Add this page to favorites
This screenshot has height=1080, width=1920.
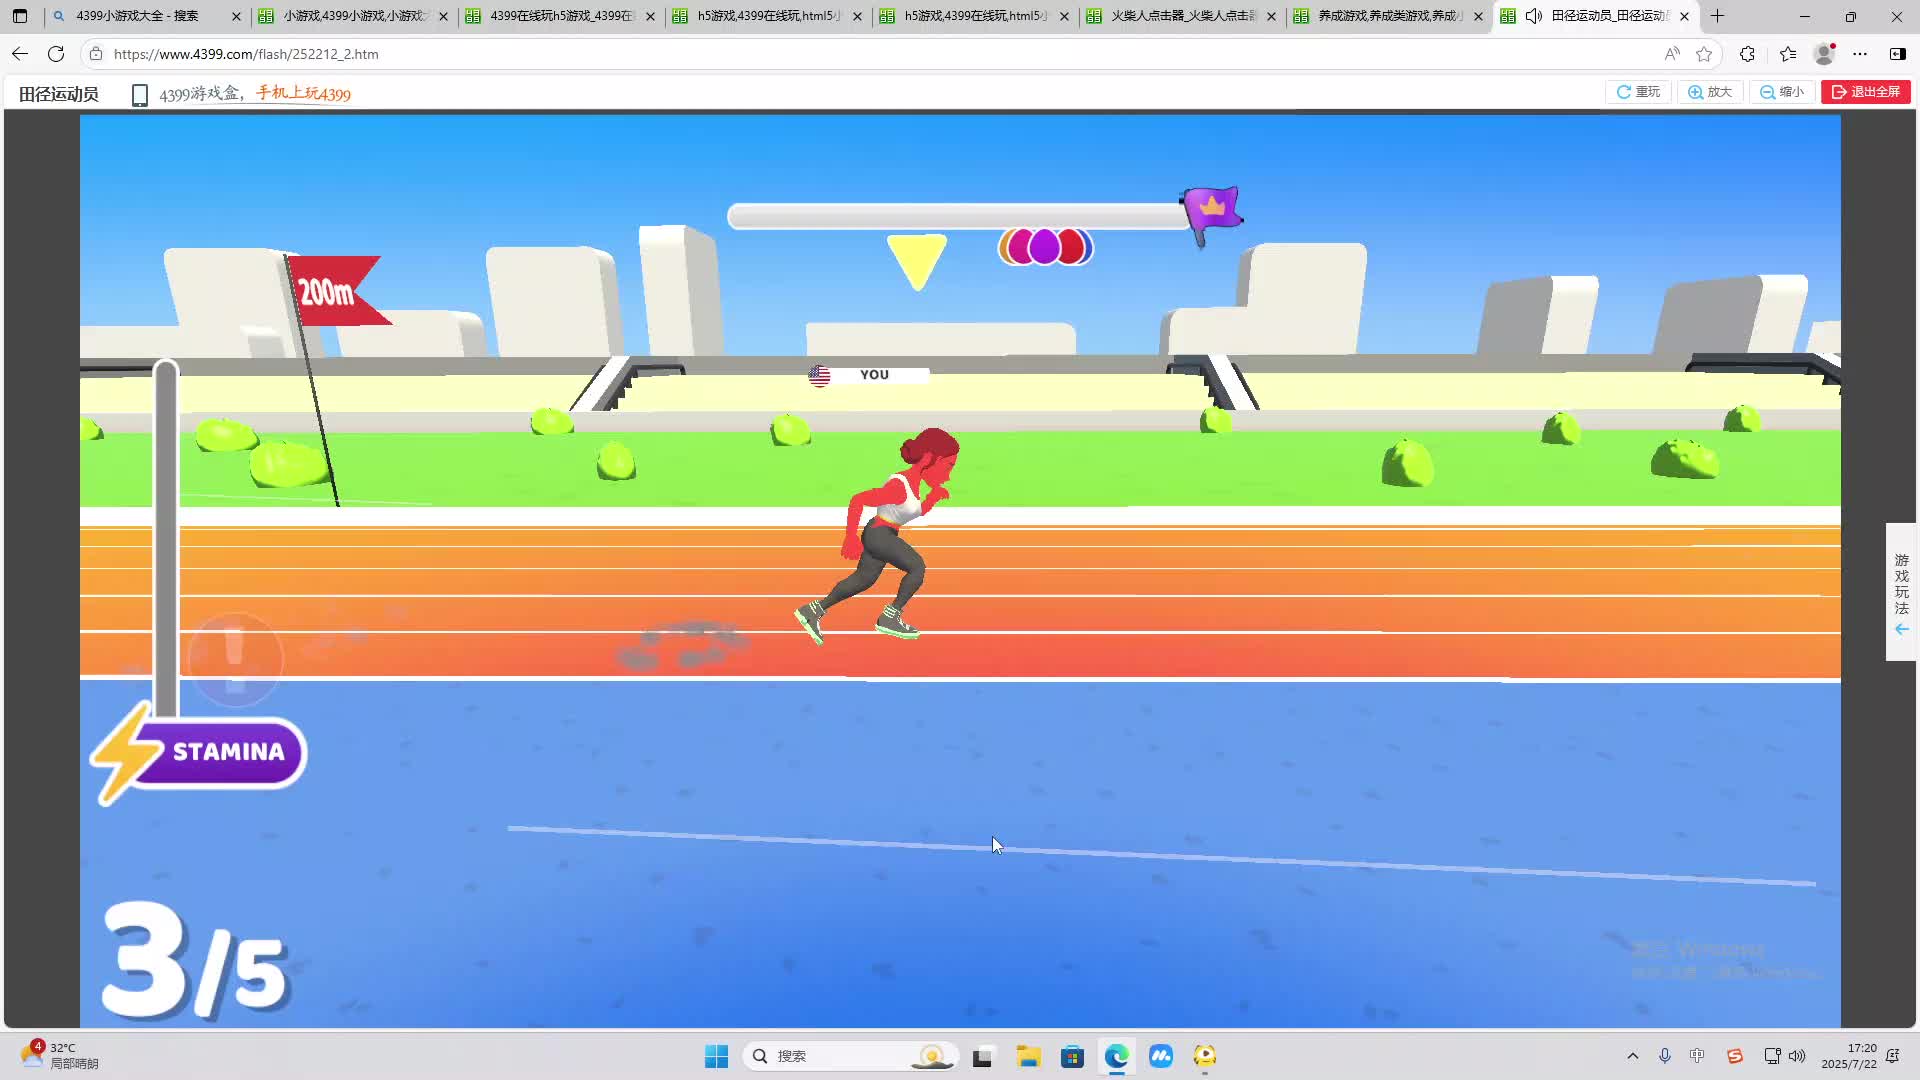(x=1704, y=54)
